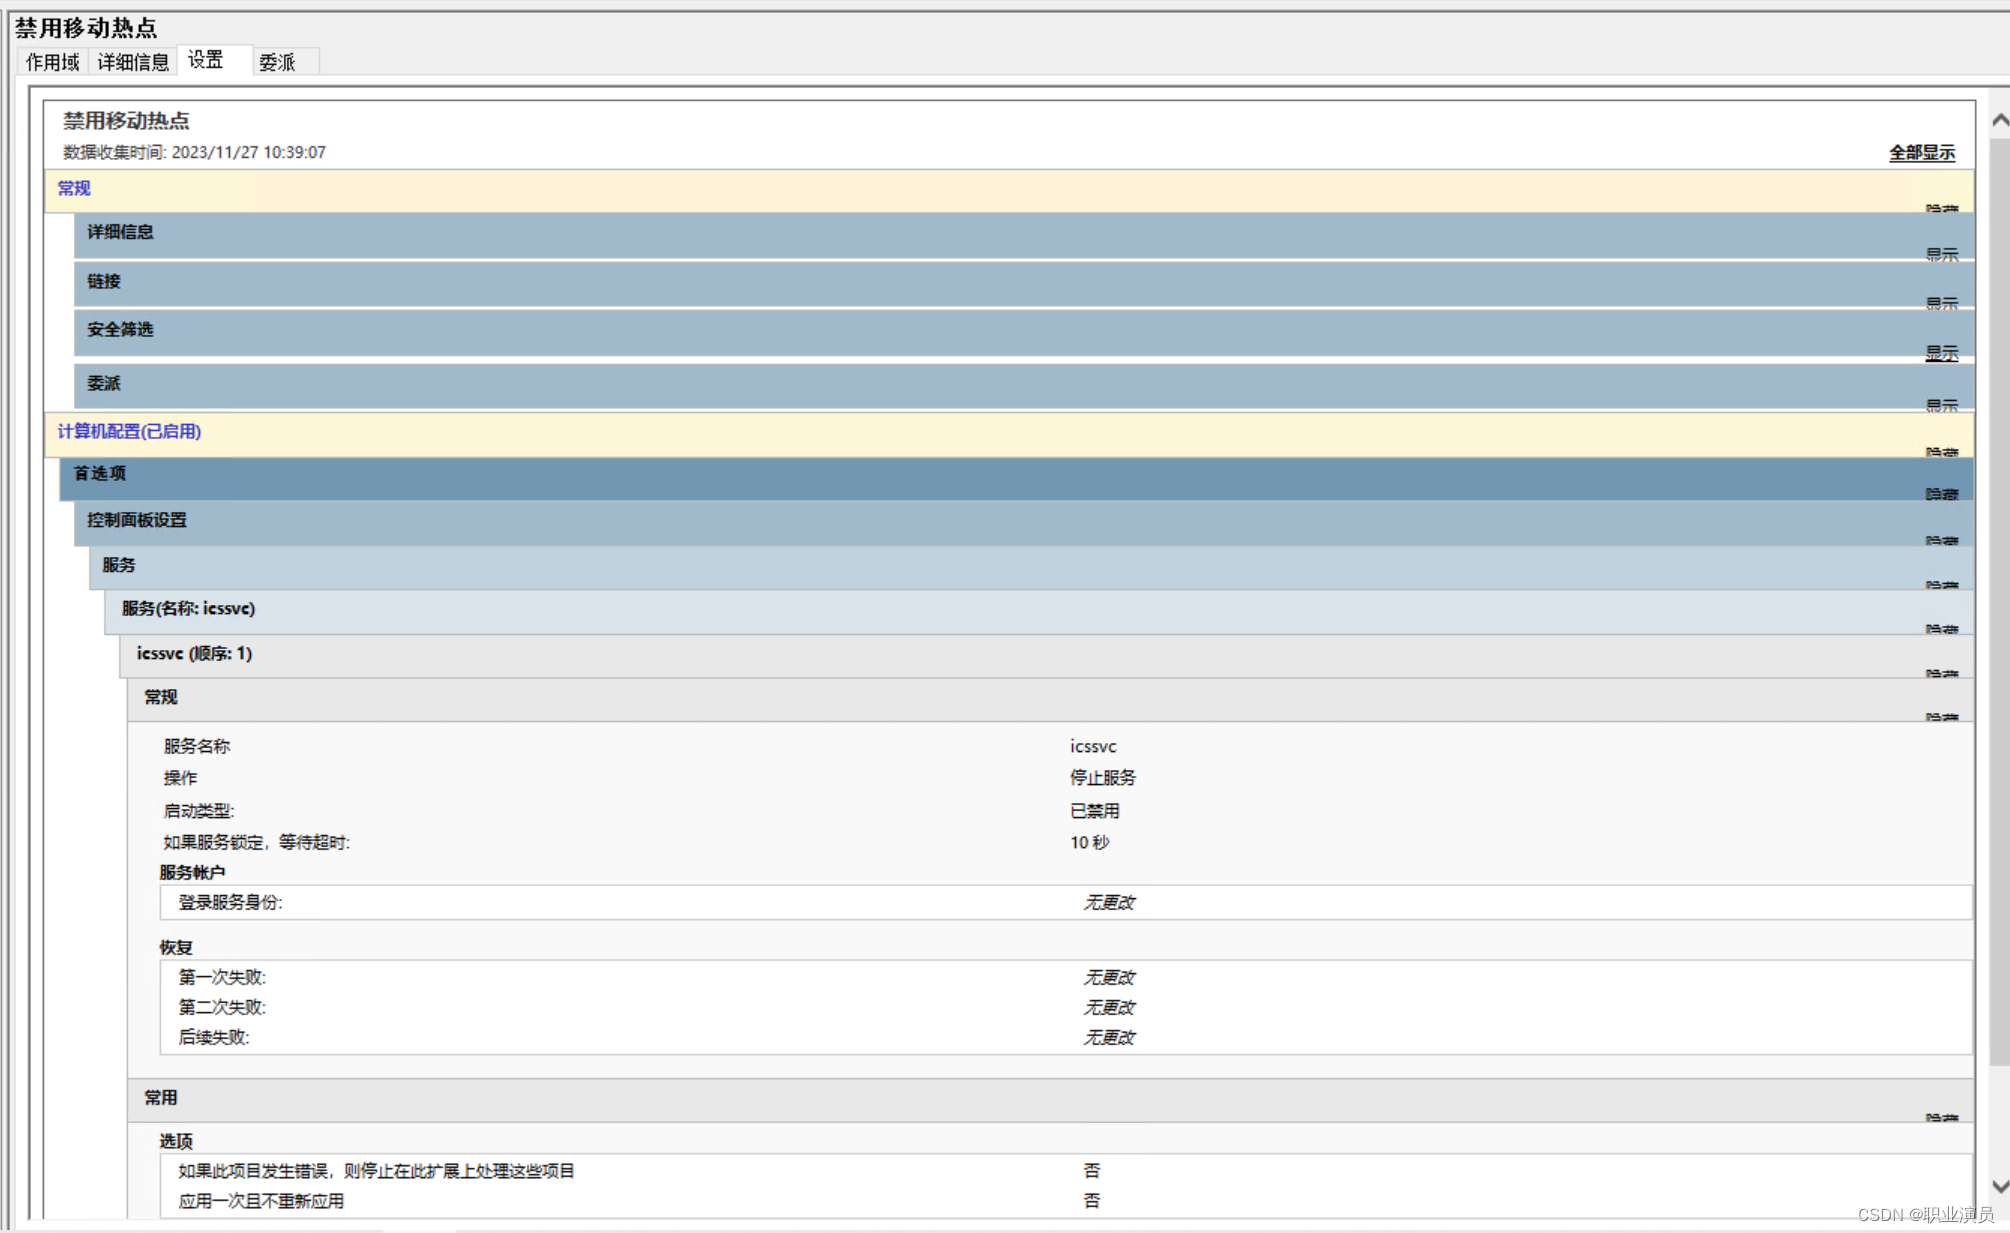Click the 设置 tab
2010x1233 pixels.
point(206,60)
